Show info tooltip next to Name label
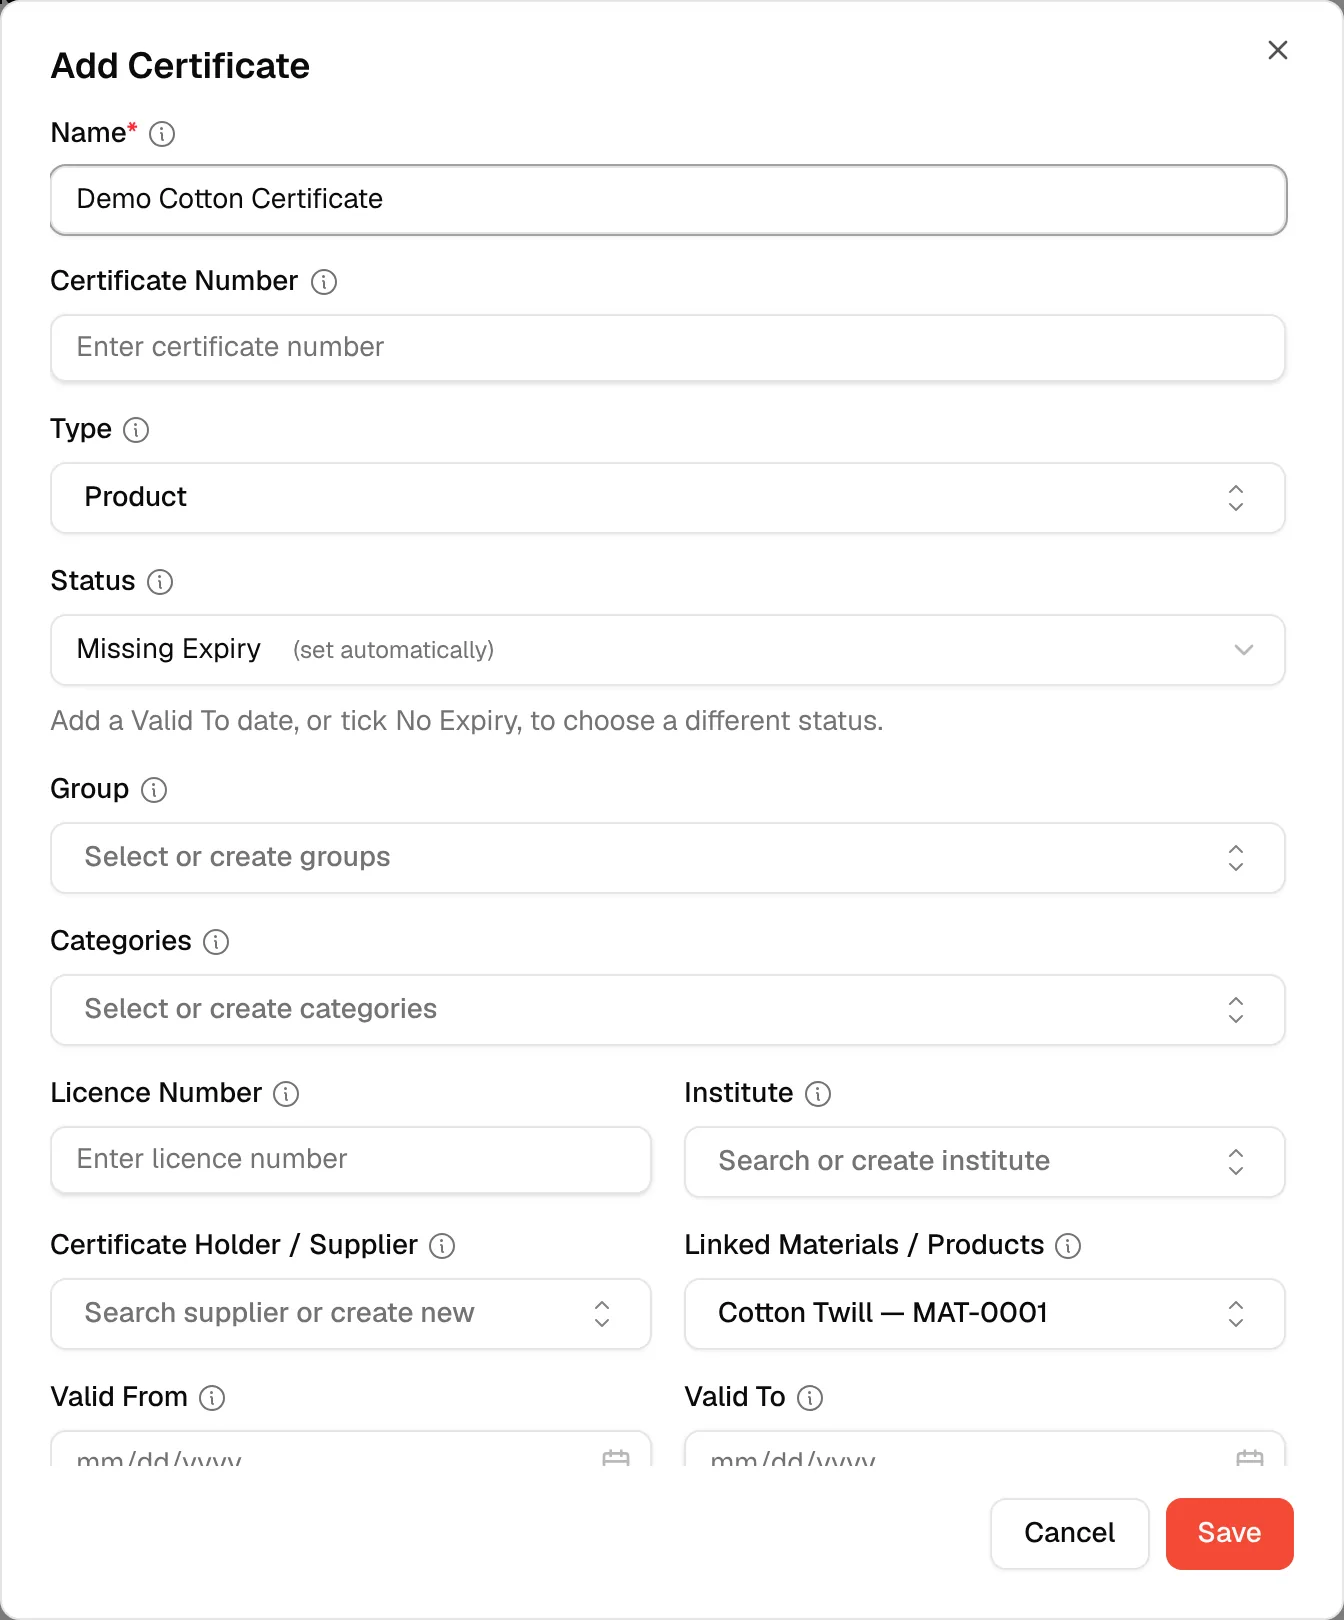Viewport: 1344px width, 1620px height. [162, 134]
